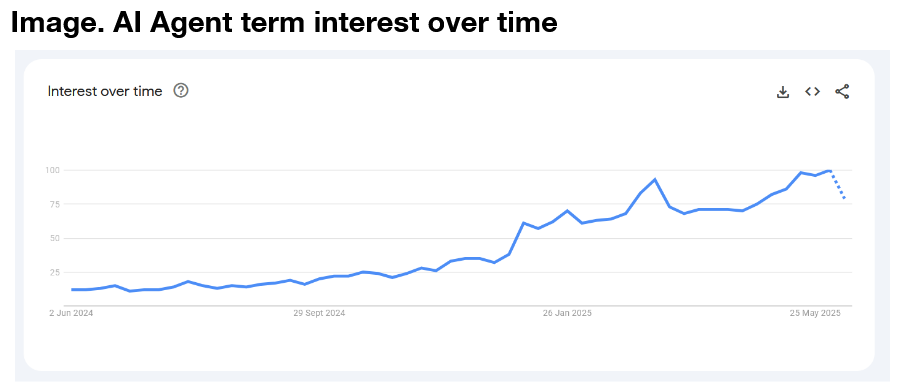Click the dotted partial-data segment of the line
This screenshot has height=391, width=898.
pos(837,185)
